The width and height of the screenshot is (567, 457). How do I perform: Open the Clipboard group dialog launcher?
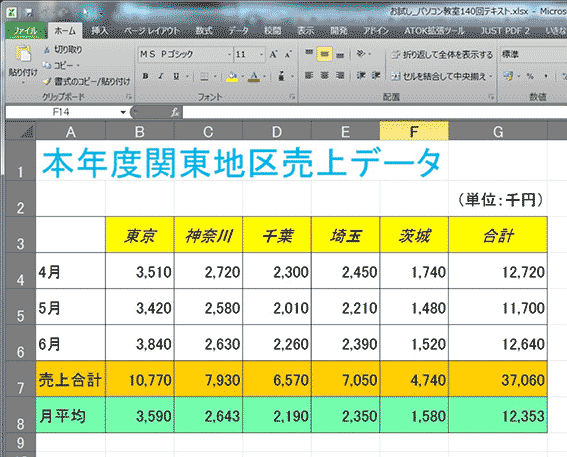click(128, 97)
